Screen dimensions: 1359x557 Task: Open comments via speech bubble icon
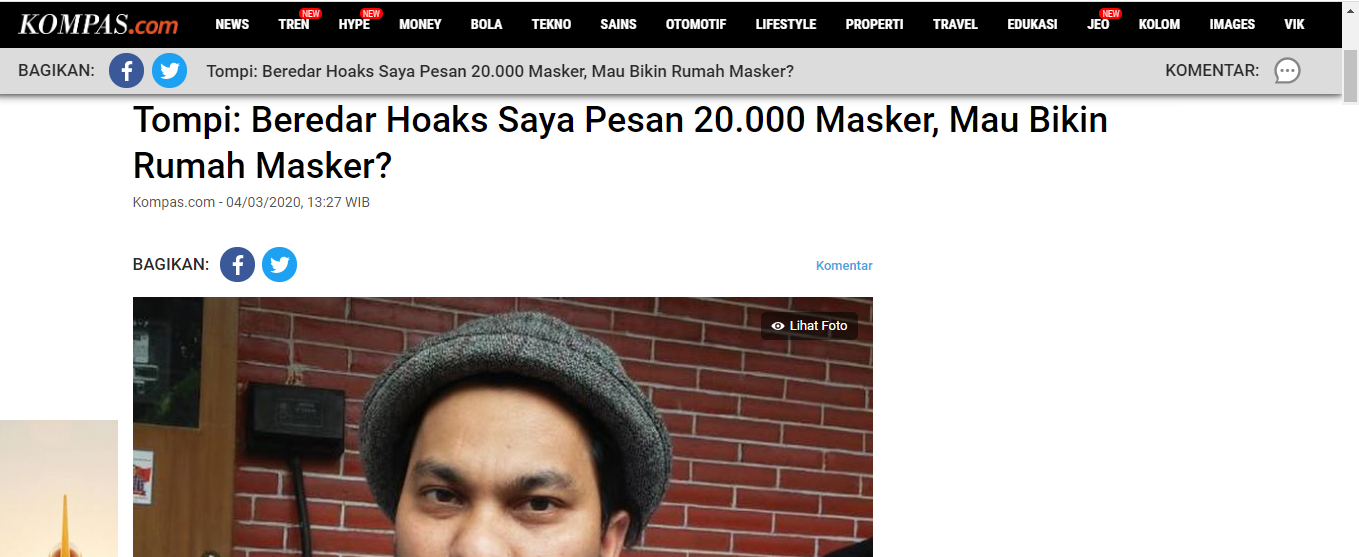click(1287, 71)
